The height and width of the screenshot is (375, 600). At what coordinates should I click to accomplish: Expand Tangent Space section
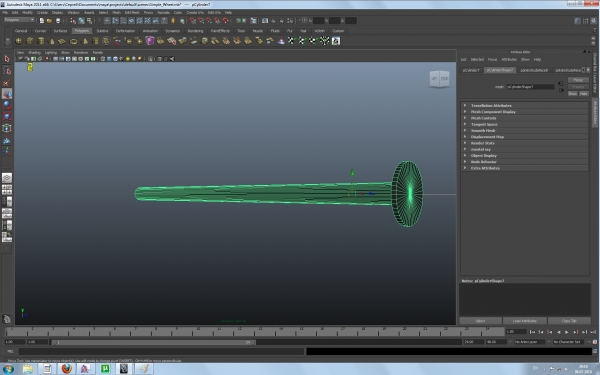coord(525,124)
